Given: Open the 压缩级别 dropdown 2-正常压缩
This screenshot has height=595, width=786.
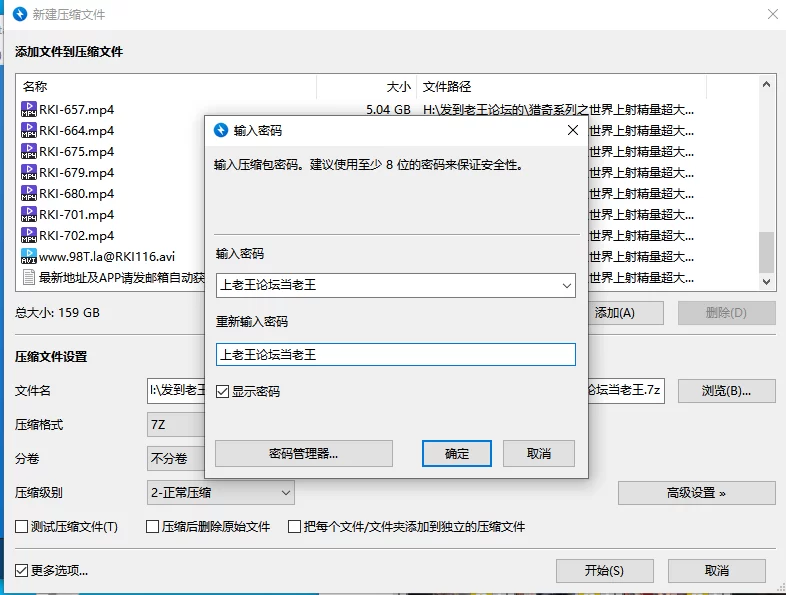Looking at the screenshot, I should [221, 493].
